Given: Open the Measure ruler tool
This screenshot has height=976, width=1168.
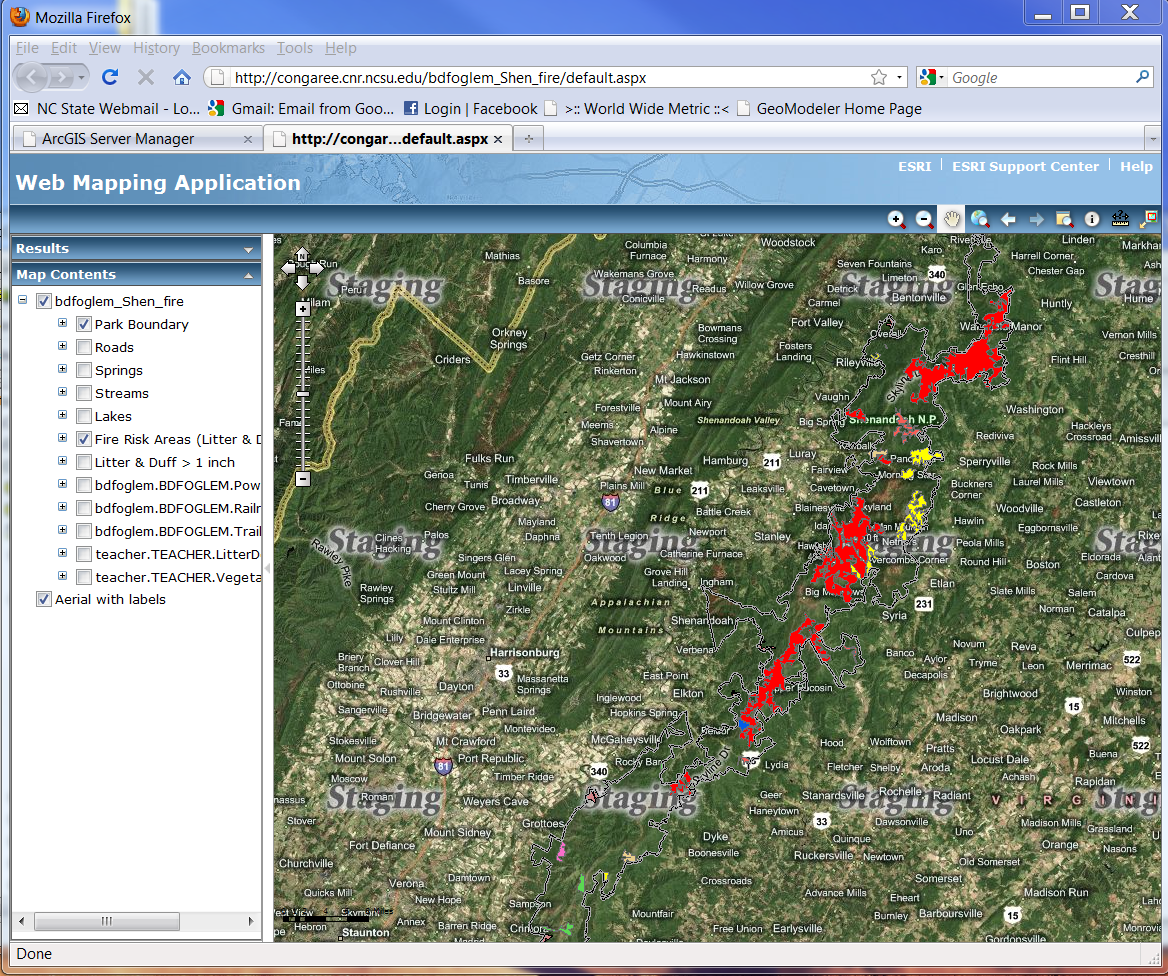Looking at the screenshot, I should [x=1120, y=219].
